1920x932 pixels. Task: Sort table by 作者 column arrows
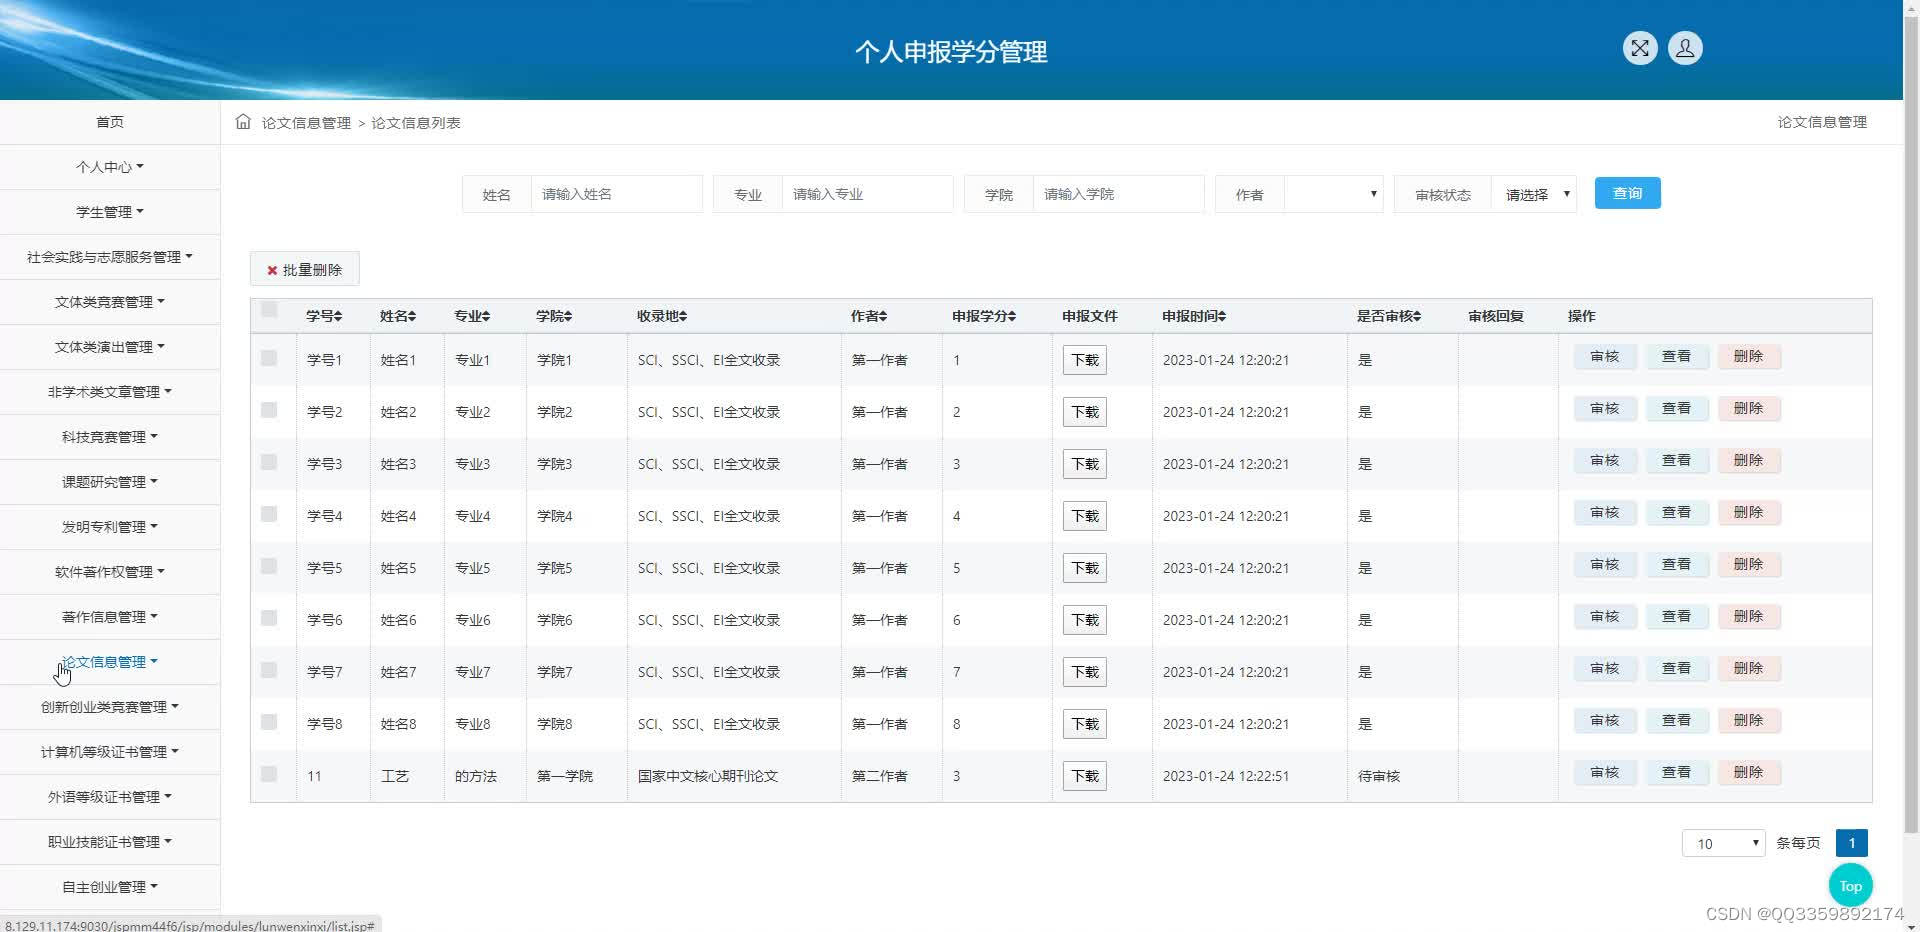(883, 316)
